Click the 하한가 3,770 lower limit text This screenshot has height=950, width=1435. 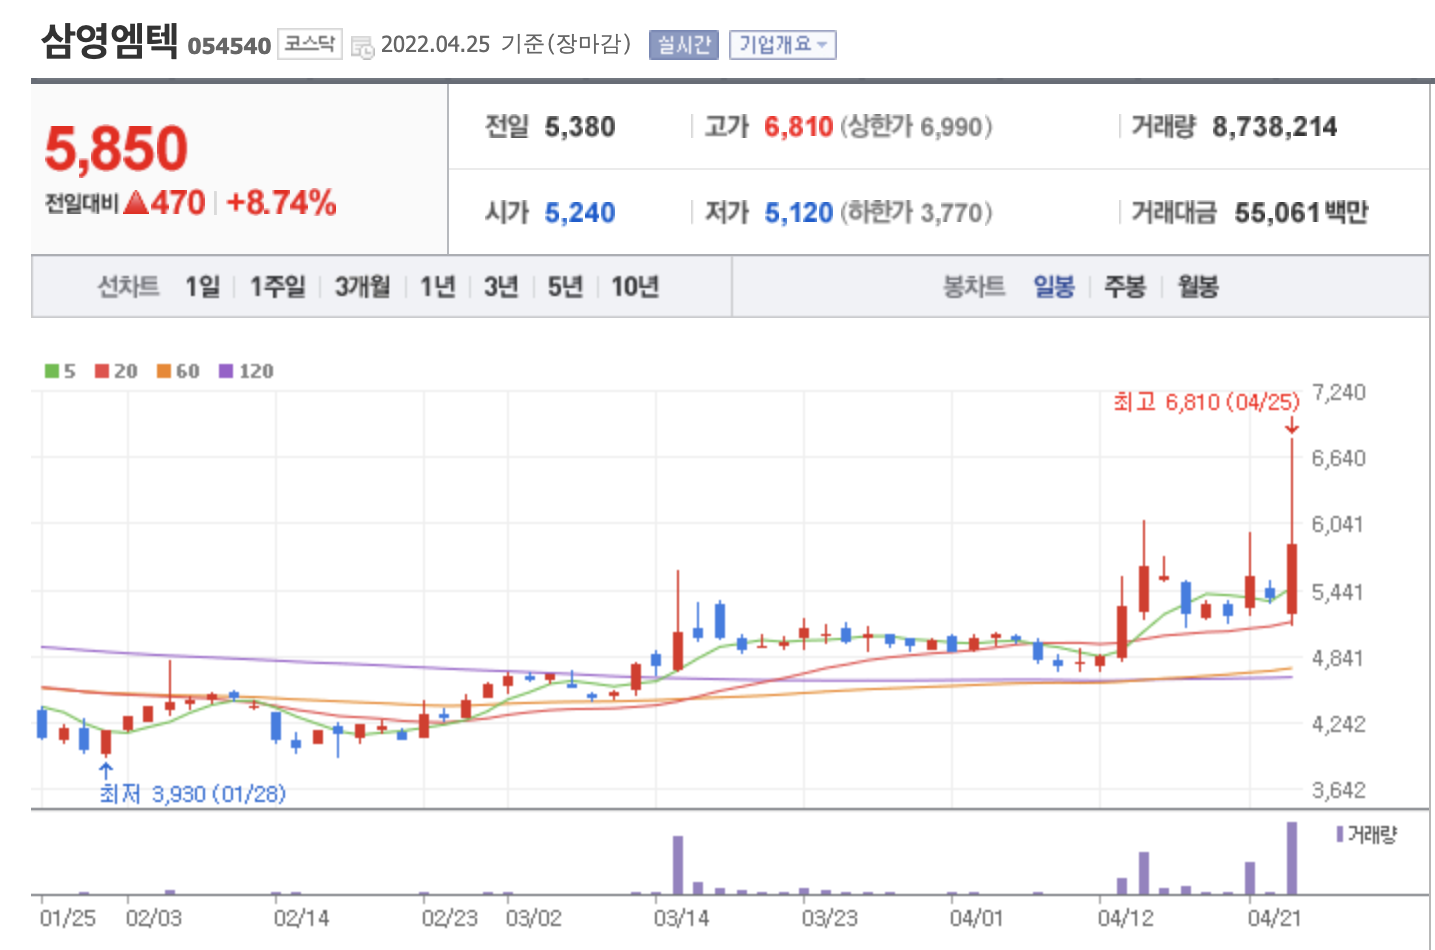pos(916,213)
